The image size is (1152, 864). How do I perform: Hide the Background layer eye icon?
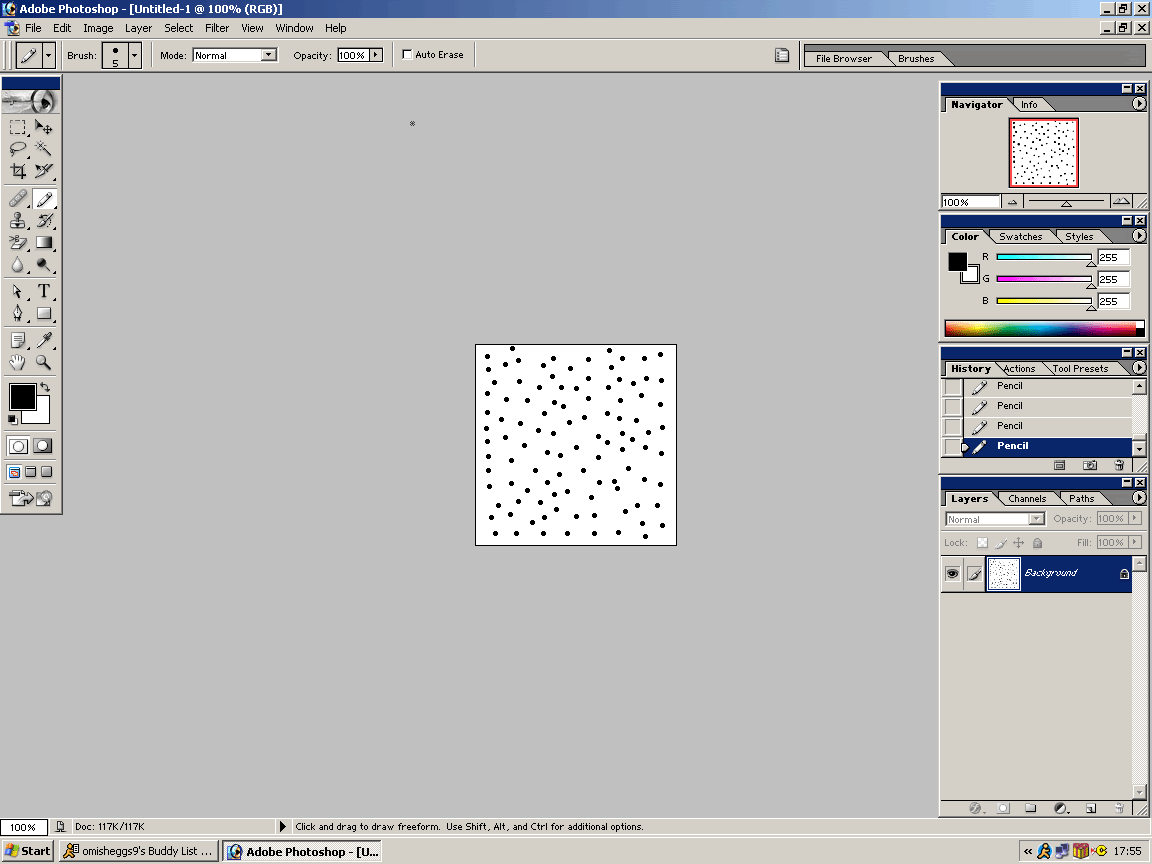point(952,573)
